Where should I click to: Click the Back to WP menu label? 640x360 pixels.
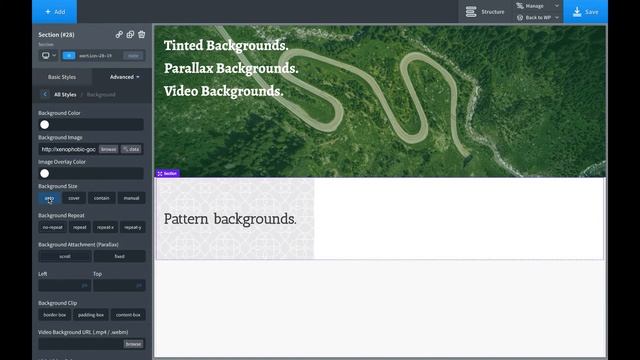(x=538, y=18)
